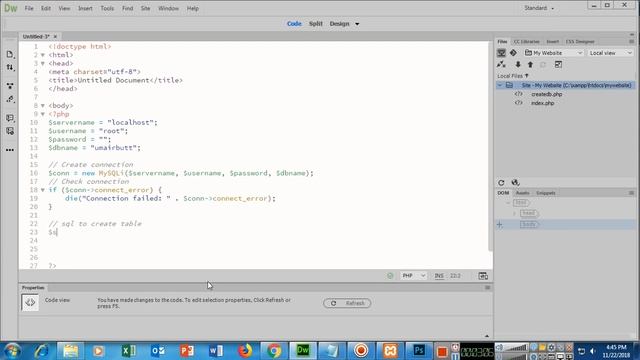Click the Git view toggle icon
This screenshot has height=360, width=640.
point(513,53)
